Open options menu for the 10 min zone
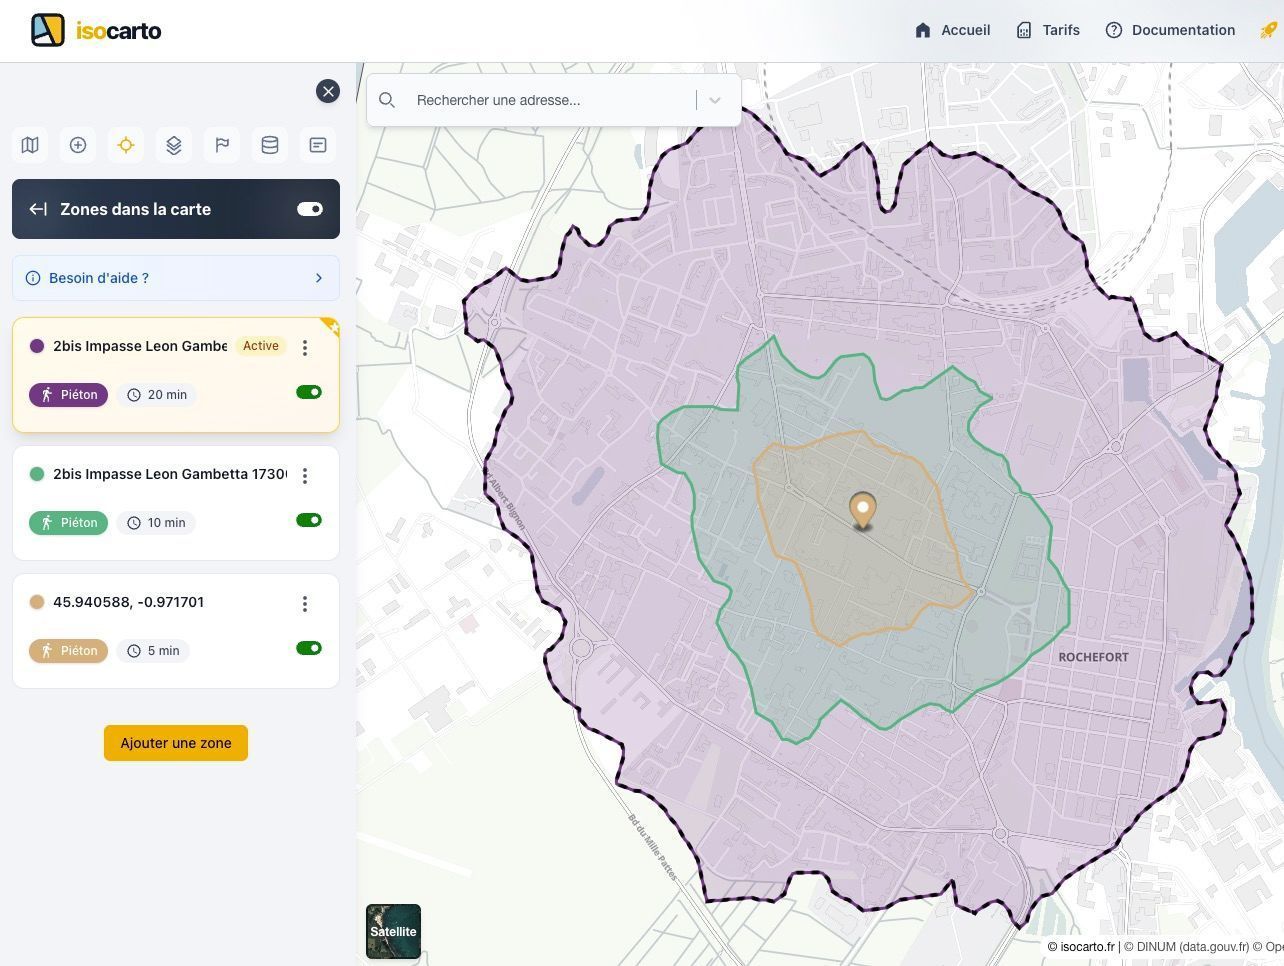The image size is (1284, 966). point(305,475)
